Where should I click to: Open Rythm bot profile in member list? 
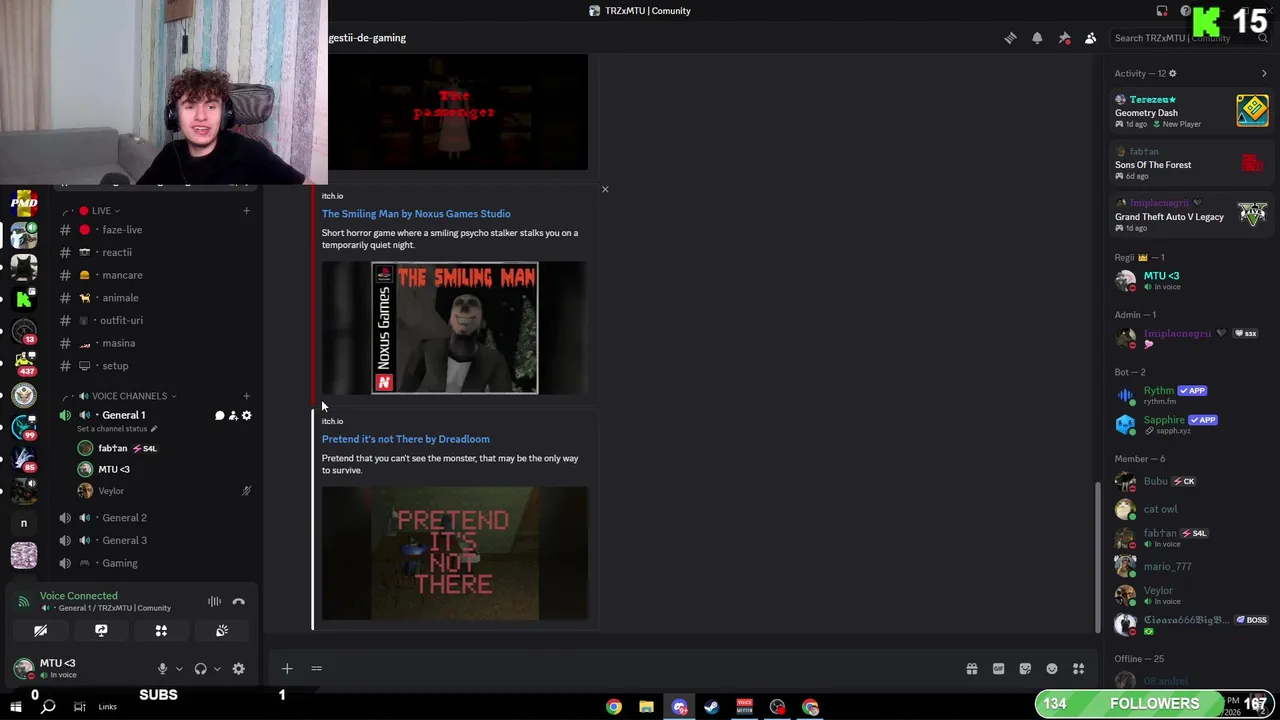coord(1191,395)
